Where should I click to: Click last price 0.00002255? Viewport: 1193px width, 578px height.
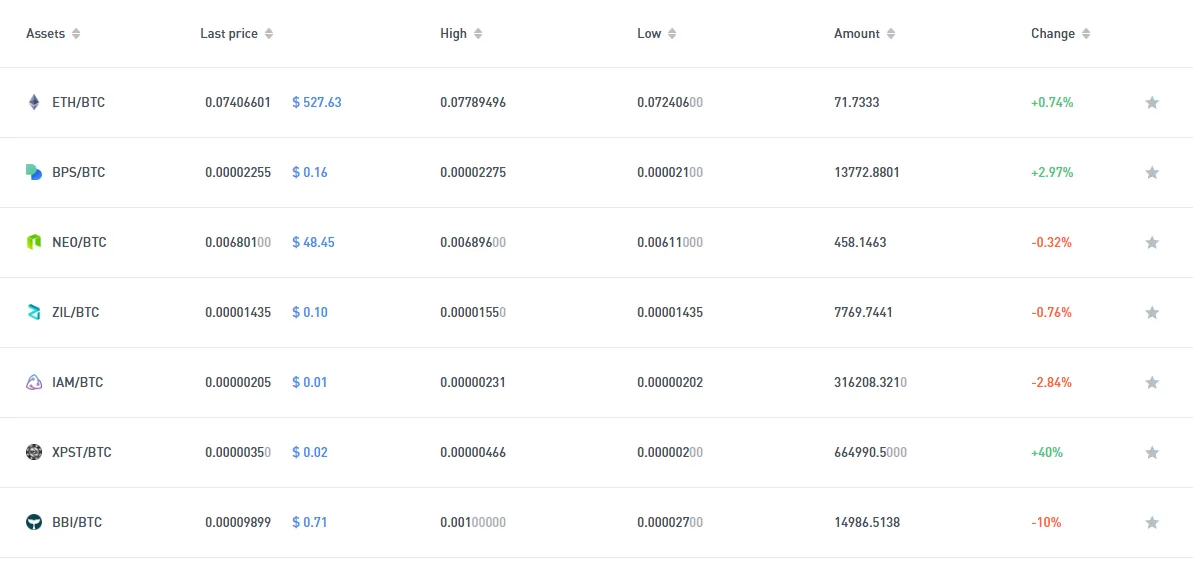(x=238, y=172)
